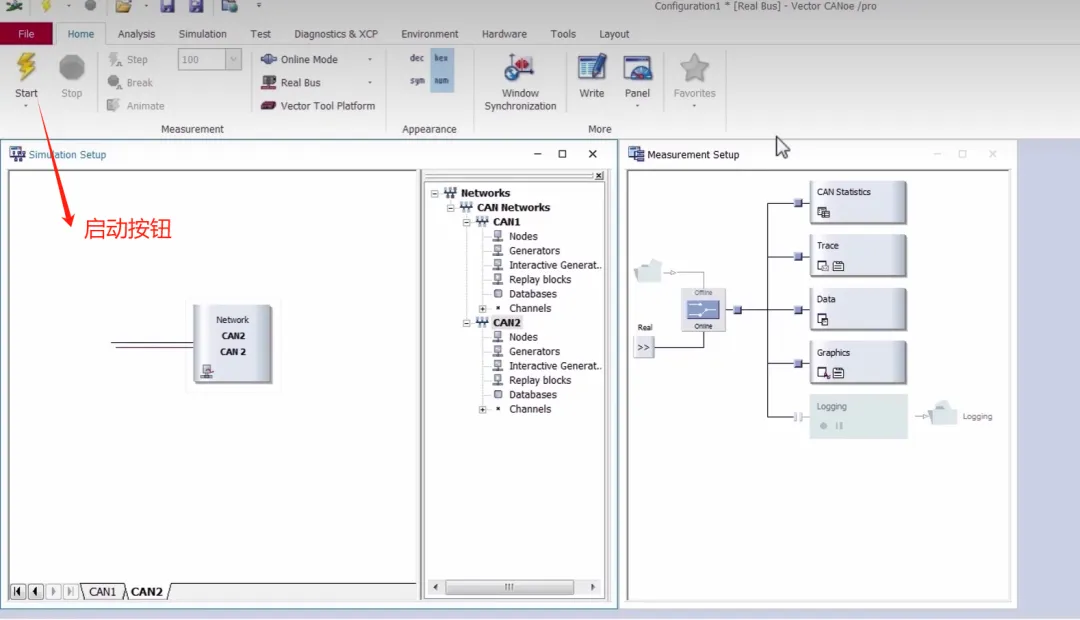Click the Step icon in Measurement group

114,59
